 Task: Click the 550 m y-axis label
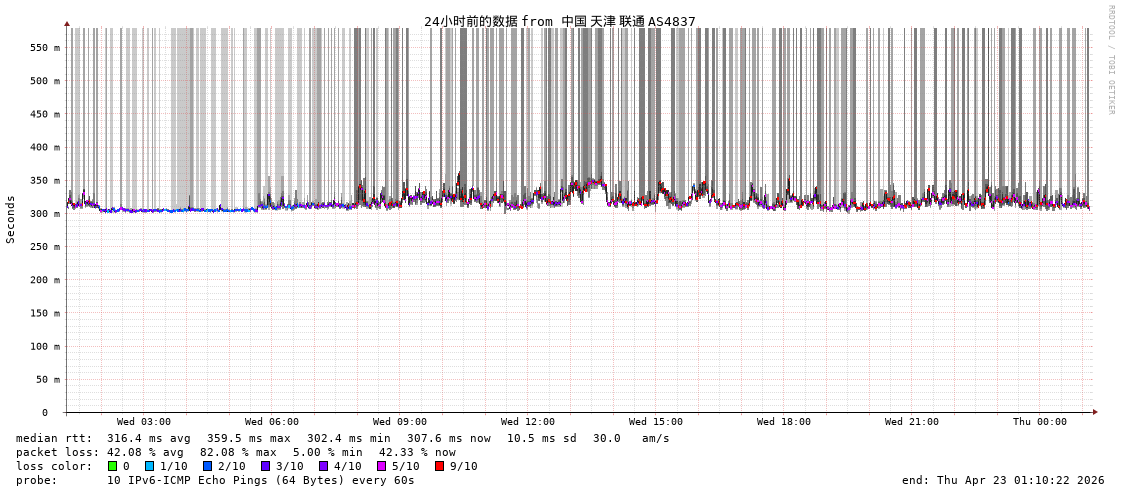tap(45, 48)
